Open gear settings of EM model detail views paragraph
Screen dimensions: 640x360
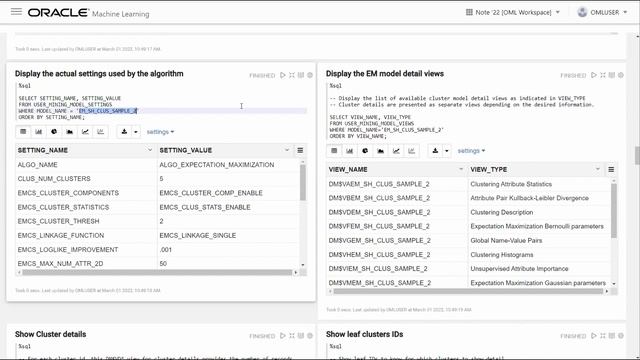[621, 75]
